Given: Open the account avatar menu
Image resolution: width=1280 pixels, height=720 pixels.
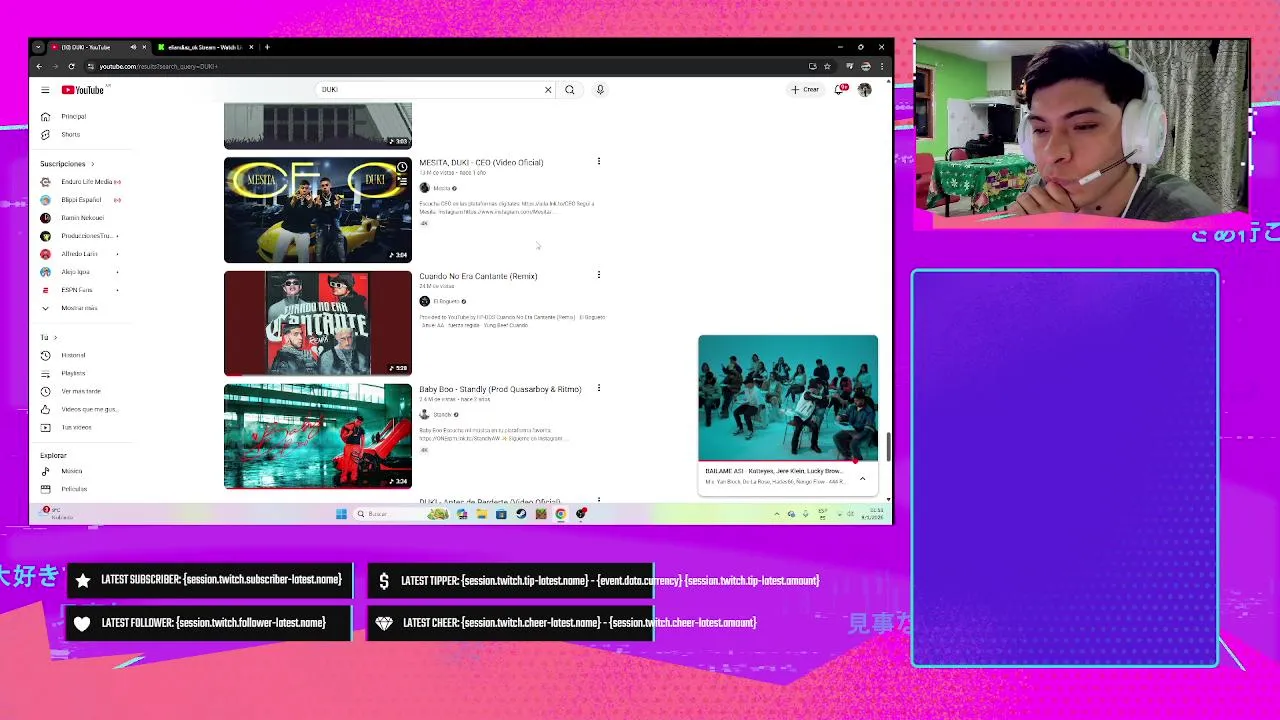Looking at the screenshot, I should (865, 90).
